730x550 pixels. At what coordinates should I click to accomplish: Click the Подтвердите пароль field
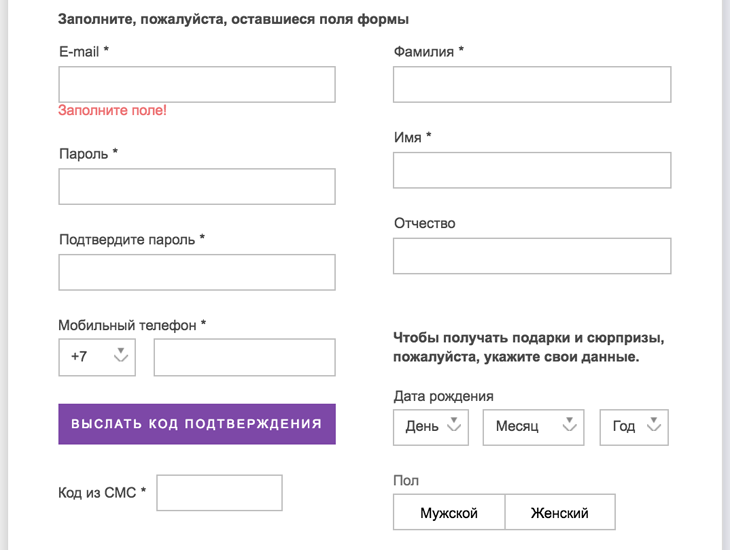click(197, 272)
